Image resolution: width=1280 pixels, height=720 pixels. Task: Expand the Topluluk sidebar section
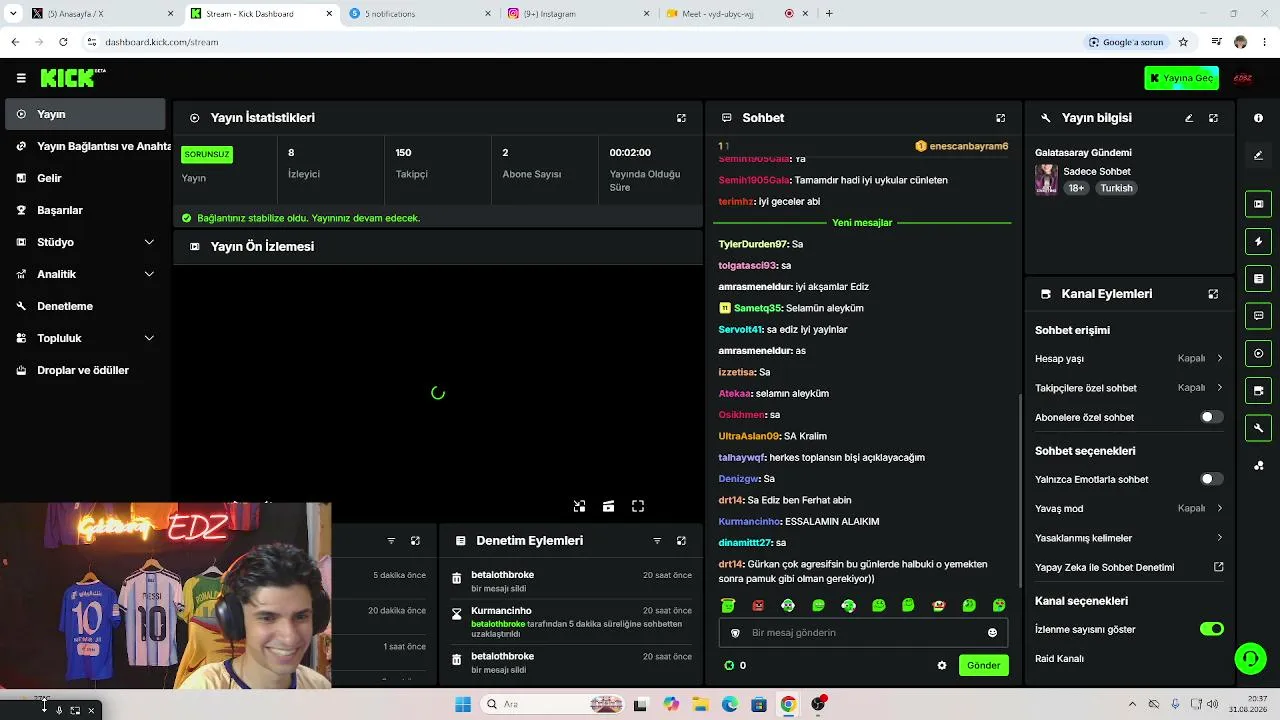point(83,338)
